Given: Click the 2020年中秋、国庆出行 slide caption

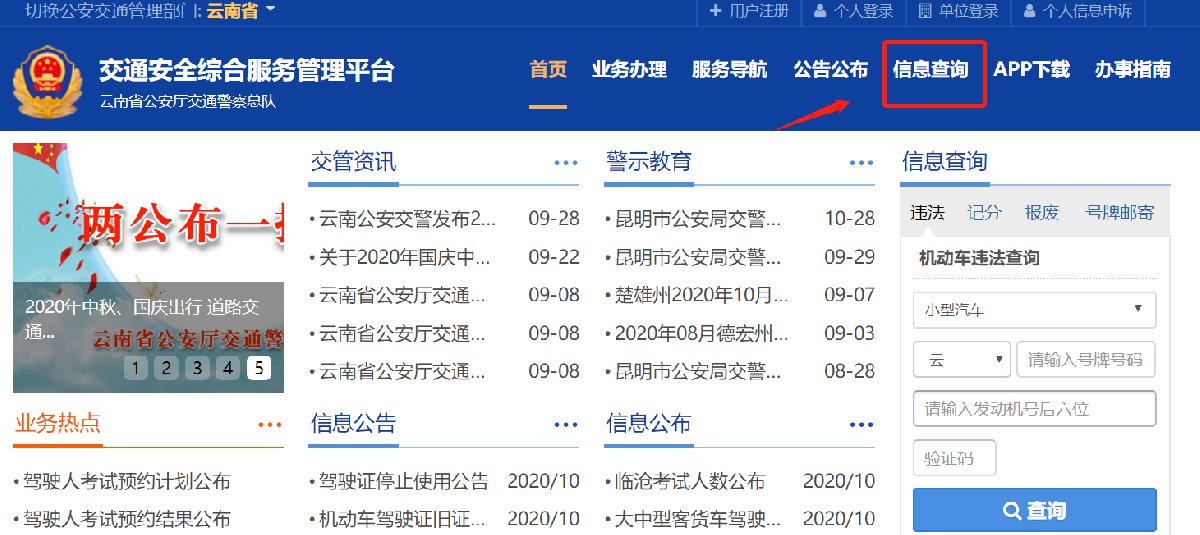Looking at the screenshot, I should (x=142, y=318).
